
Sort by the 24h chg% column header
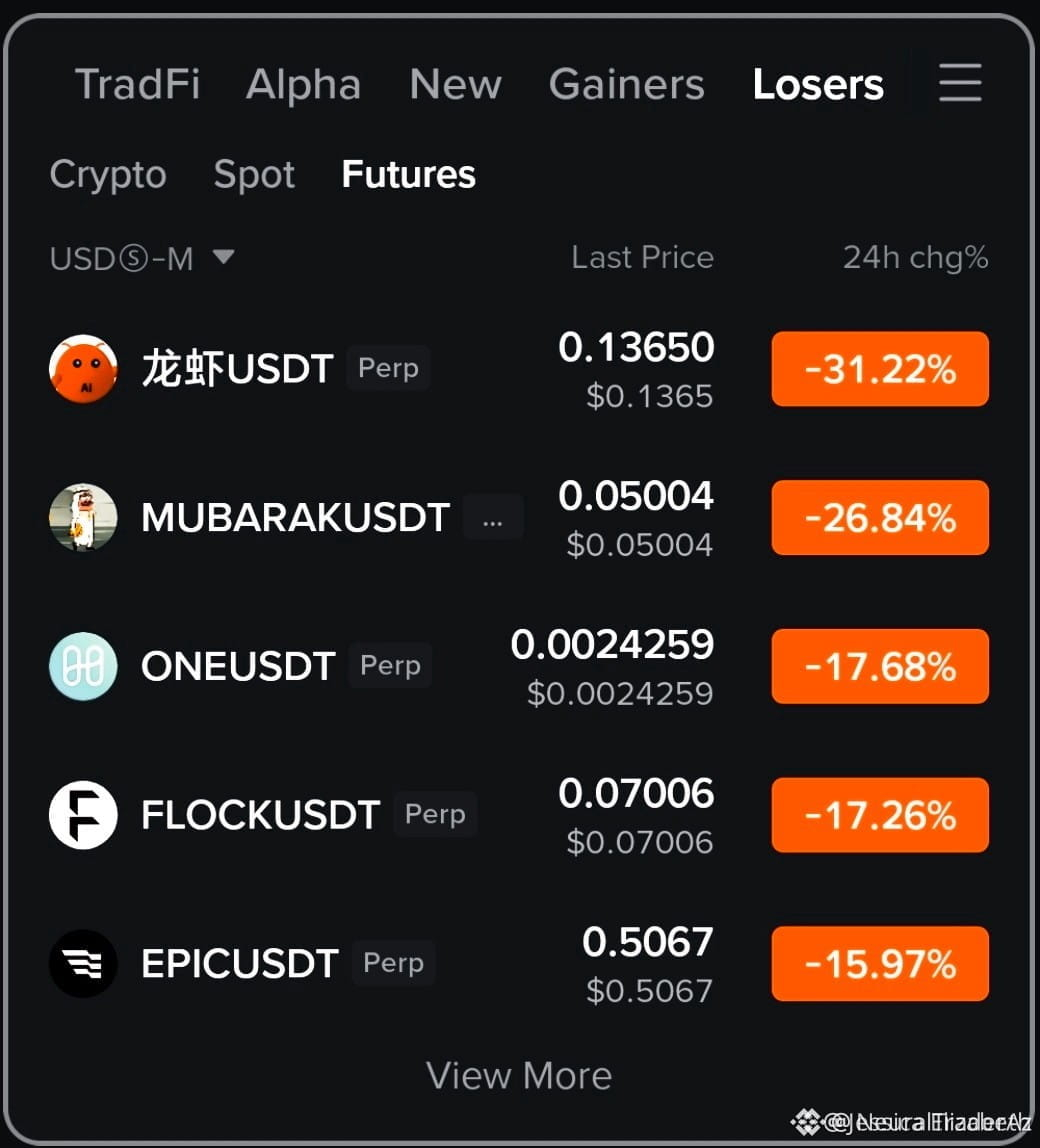tap(915, 258)
